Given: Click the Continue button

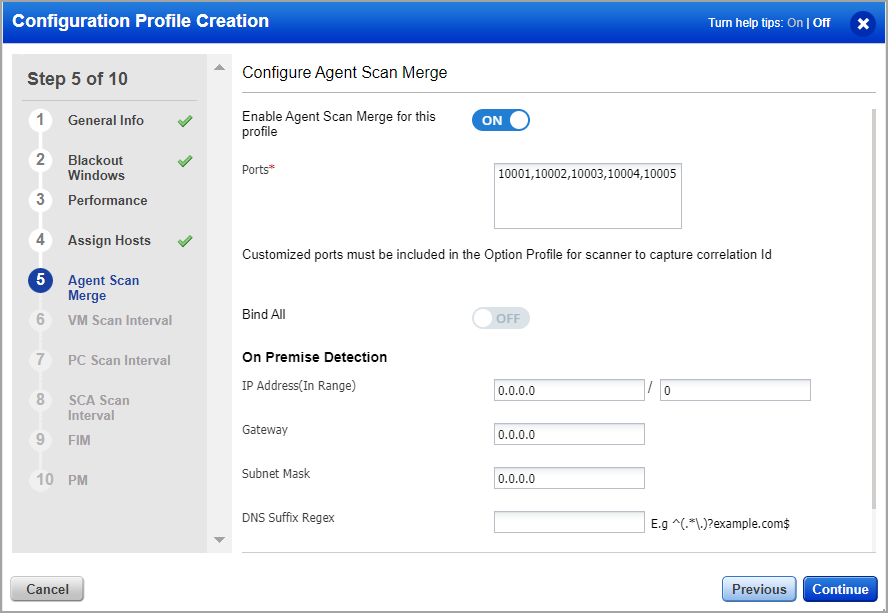Looking at the screenshot, I should click(x=840, y=589).
